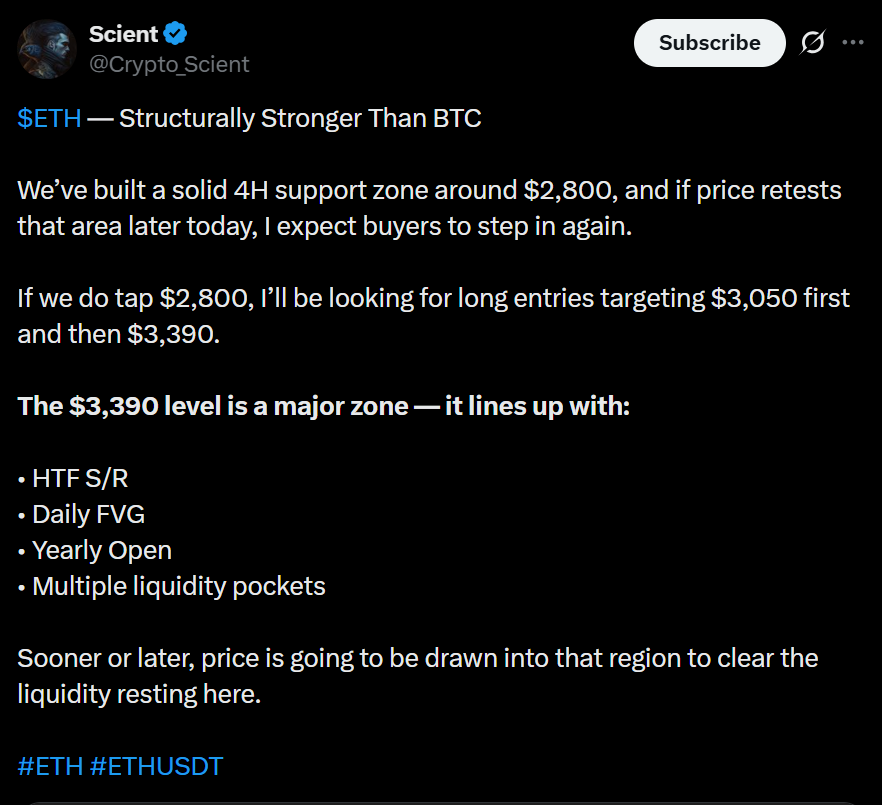Open the @Crypto_Scient handle link
Image resolution: width=882 pixels, height=805 pixels.
point(169,64)
